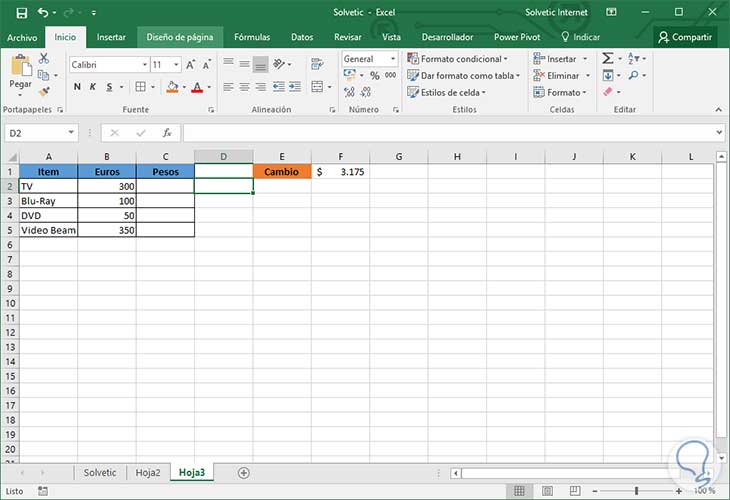Open the Archivo menu
The height and width of the screenshot is (500, 730).
(x=22, y=37)
